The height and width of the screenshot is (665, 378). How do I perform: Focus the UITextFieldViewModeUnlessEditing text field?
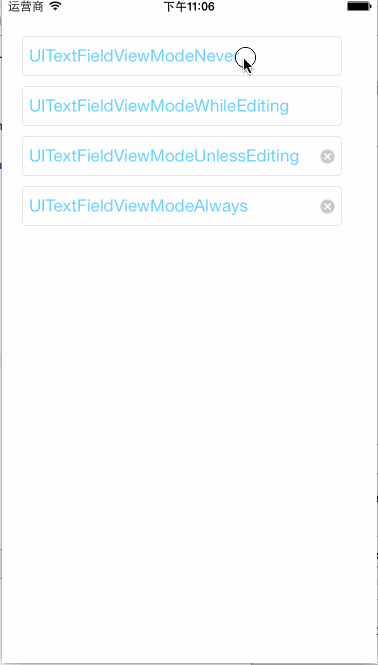(182, 156)
